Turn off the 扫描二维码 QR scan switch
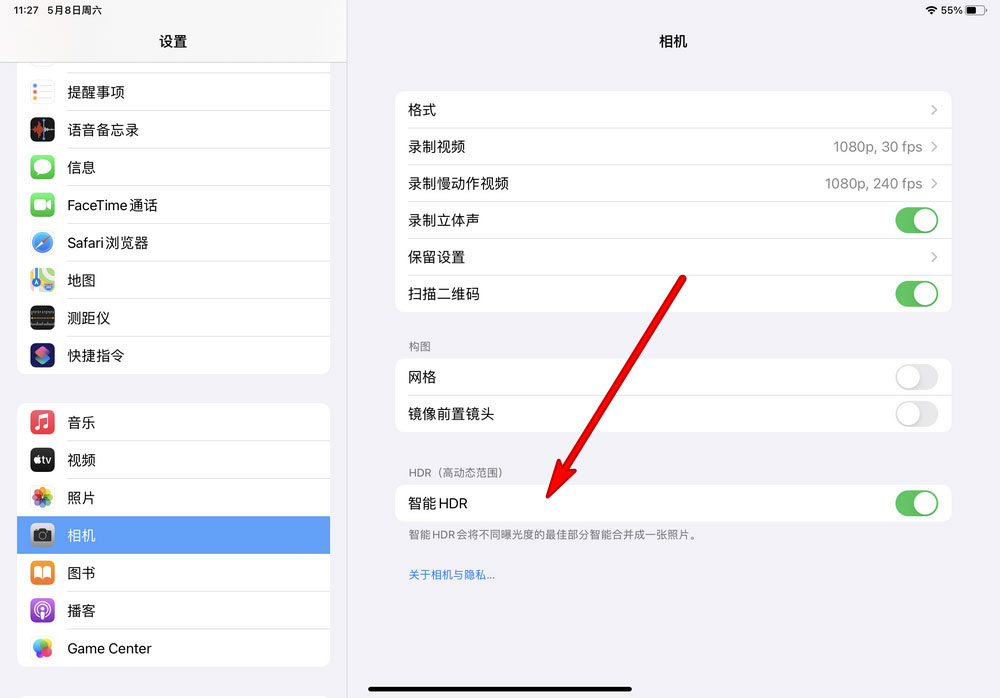Viewport: 1000px width, 698px height. [916, 294]
